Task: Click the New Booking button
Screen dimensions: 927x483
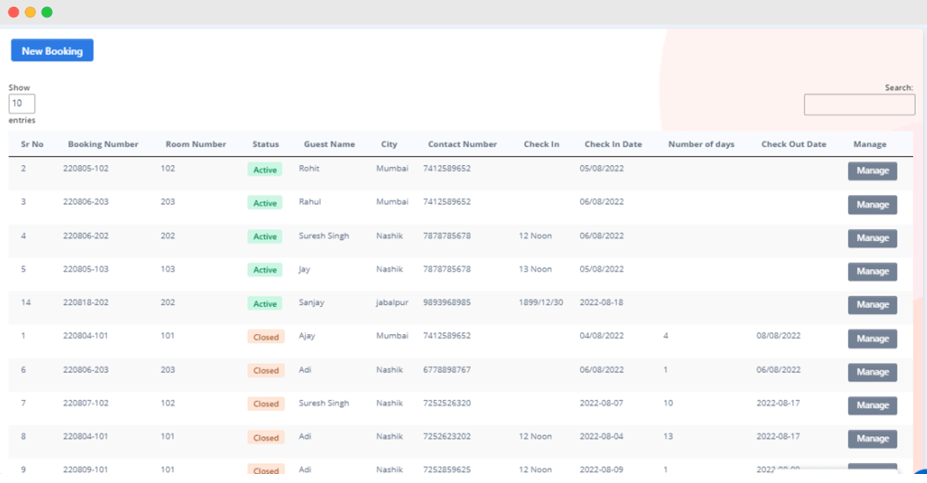Action: tap(52, 51)
